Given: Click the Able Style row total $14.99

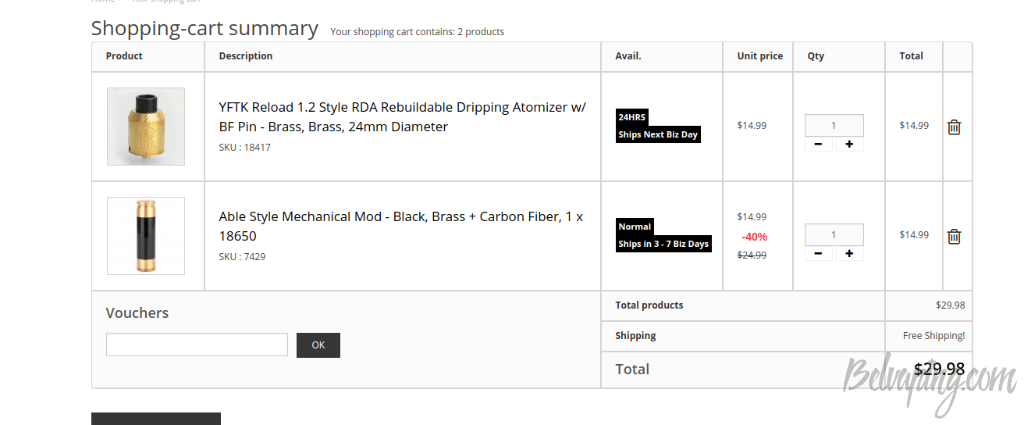Looking at the screenshot, I should 914,234.
